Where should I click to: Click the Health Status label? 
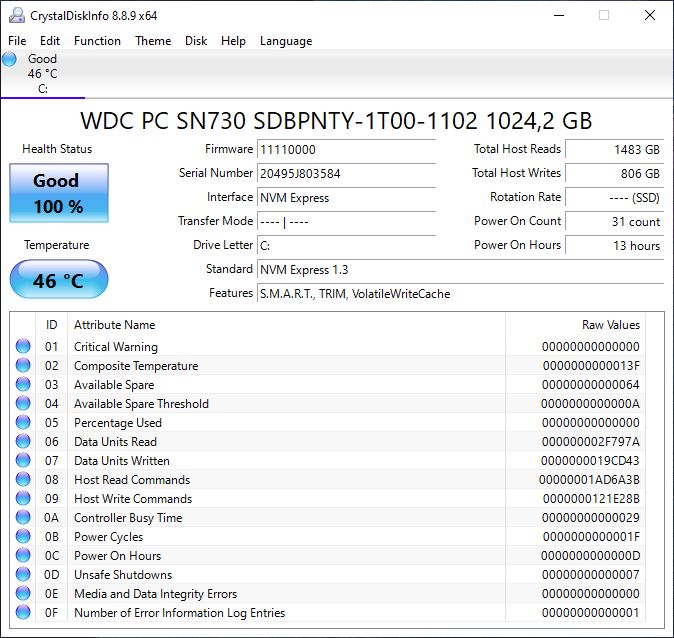coord(57,149)
